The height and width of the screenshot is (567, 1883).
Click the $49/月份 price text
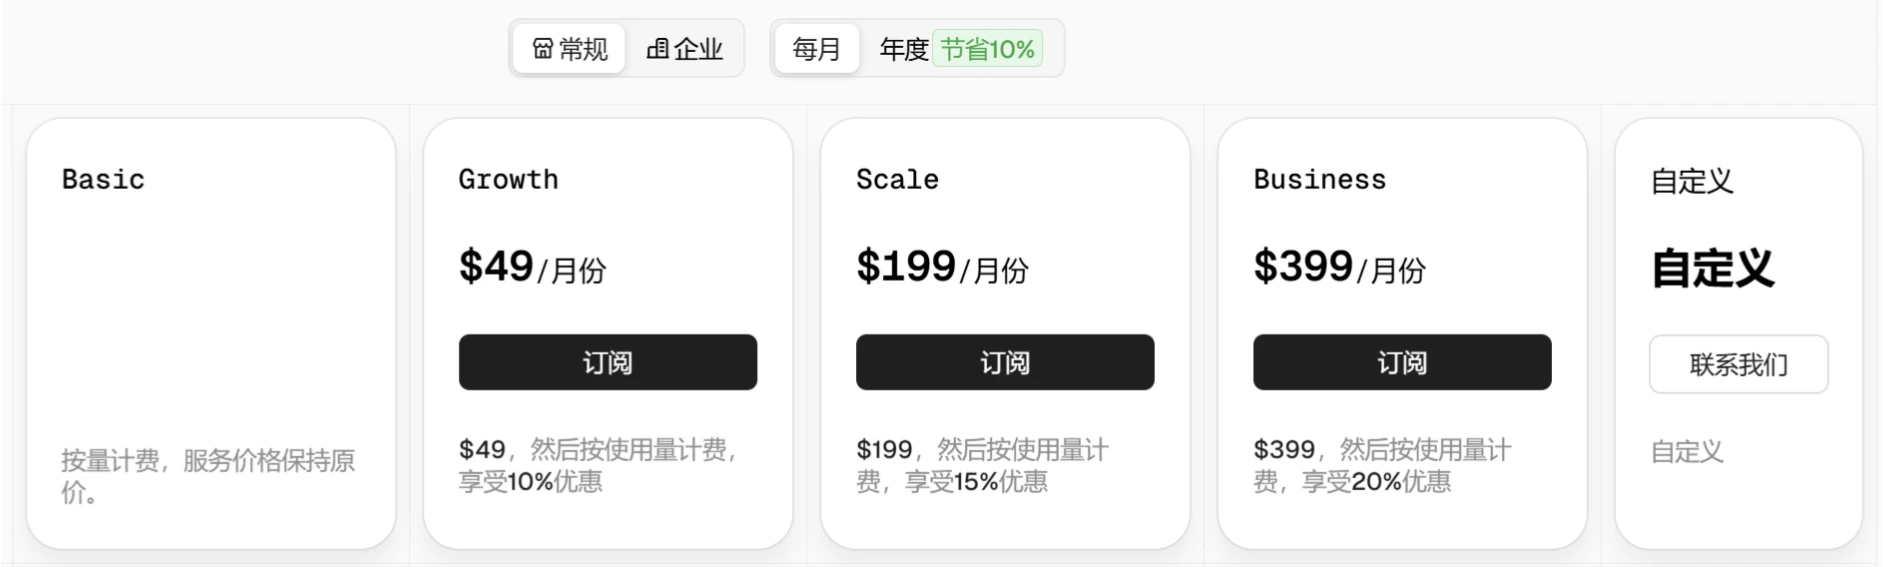click(532, 268)
